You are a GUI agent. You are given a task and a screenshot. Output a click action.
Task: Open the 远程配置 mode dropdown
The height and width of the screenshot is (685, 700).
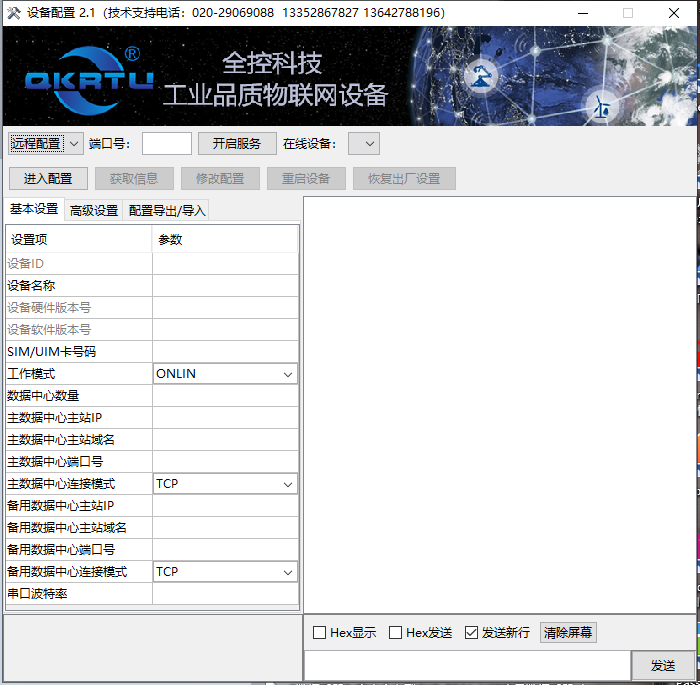tap(46, 144)
